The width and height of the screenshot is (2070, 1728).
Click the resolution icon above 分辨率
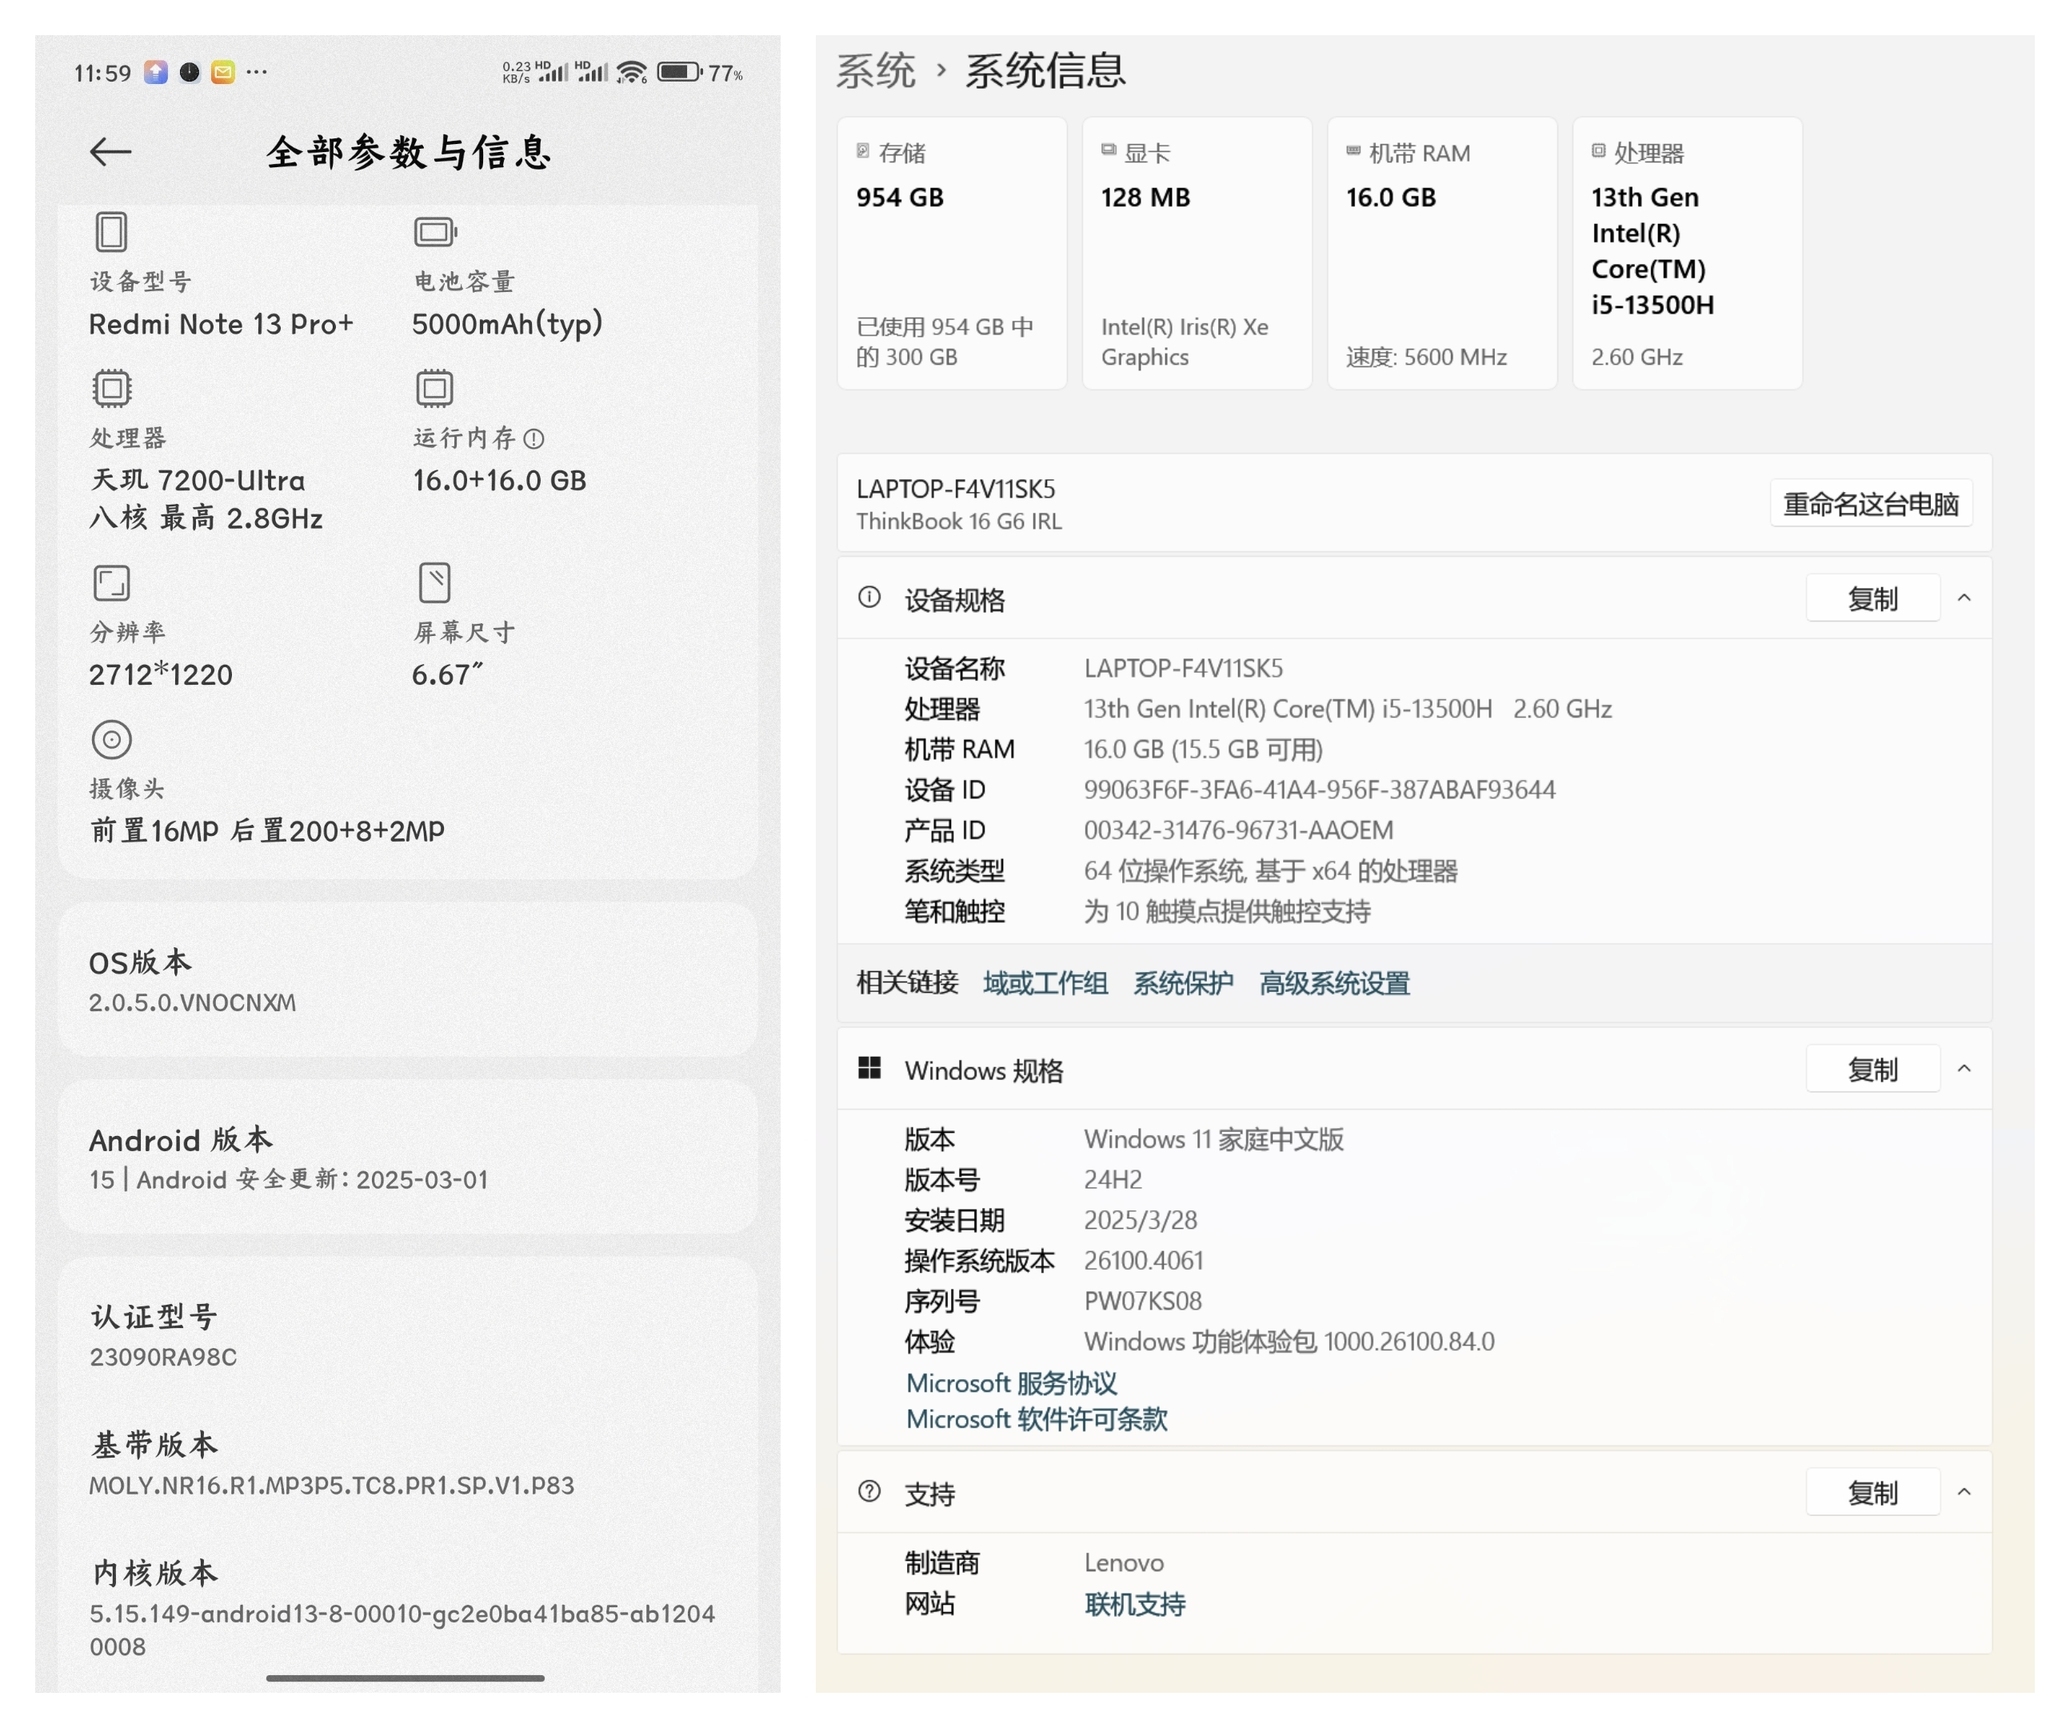[x=112, y=582]
